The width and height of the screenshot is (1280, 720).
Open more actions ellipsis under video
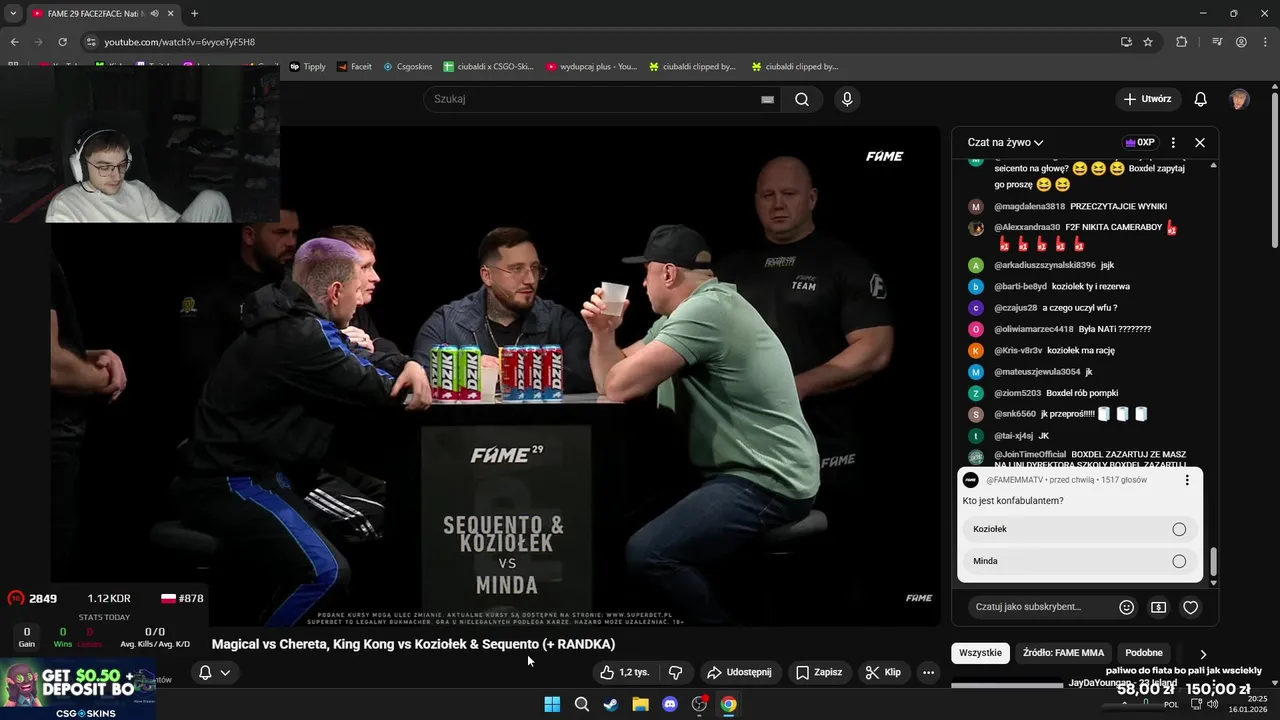click(x=928, y=672)
